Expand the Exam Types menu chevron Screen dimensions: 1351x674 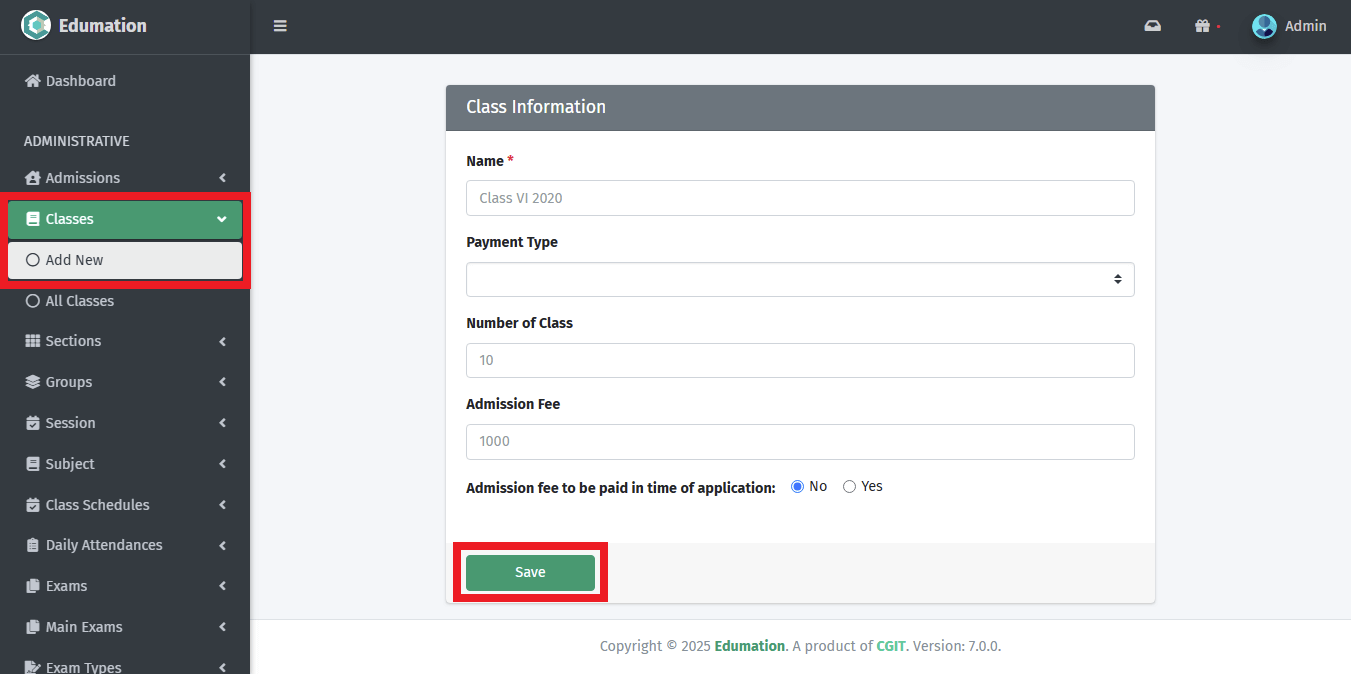pos(222,667)
